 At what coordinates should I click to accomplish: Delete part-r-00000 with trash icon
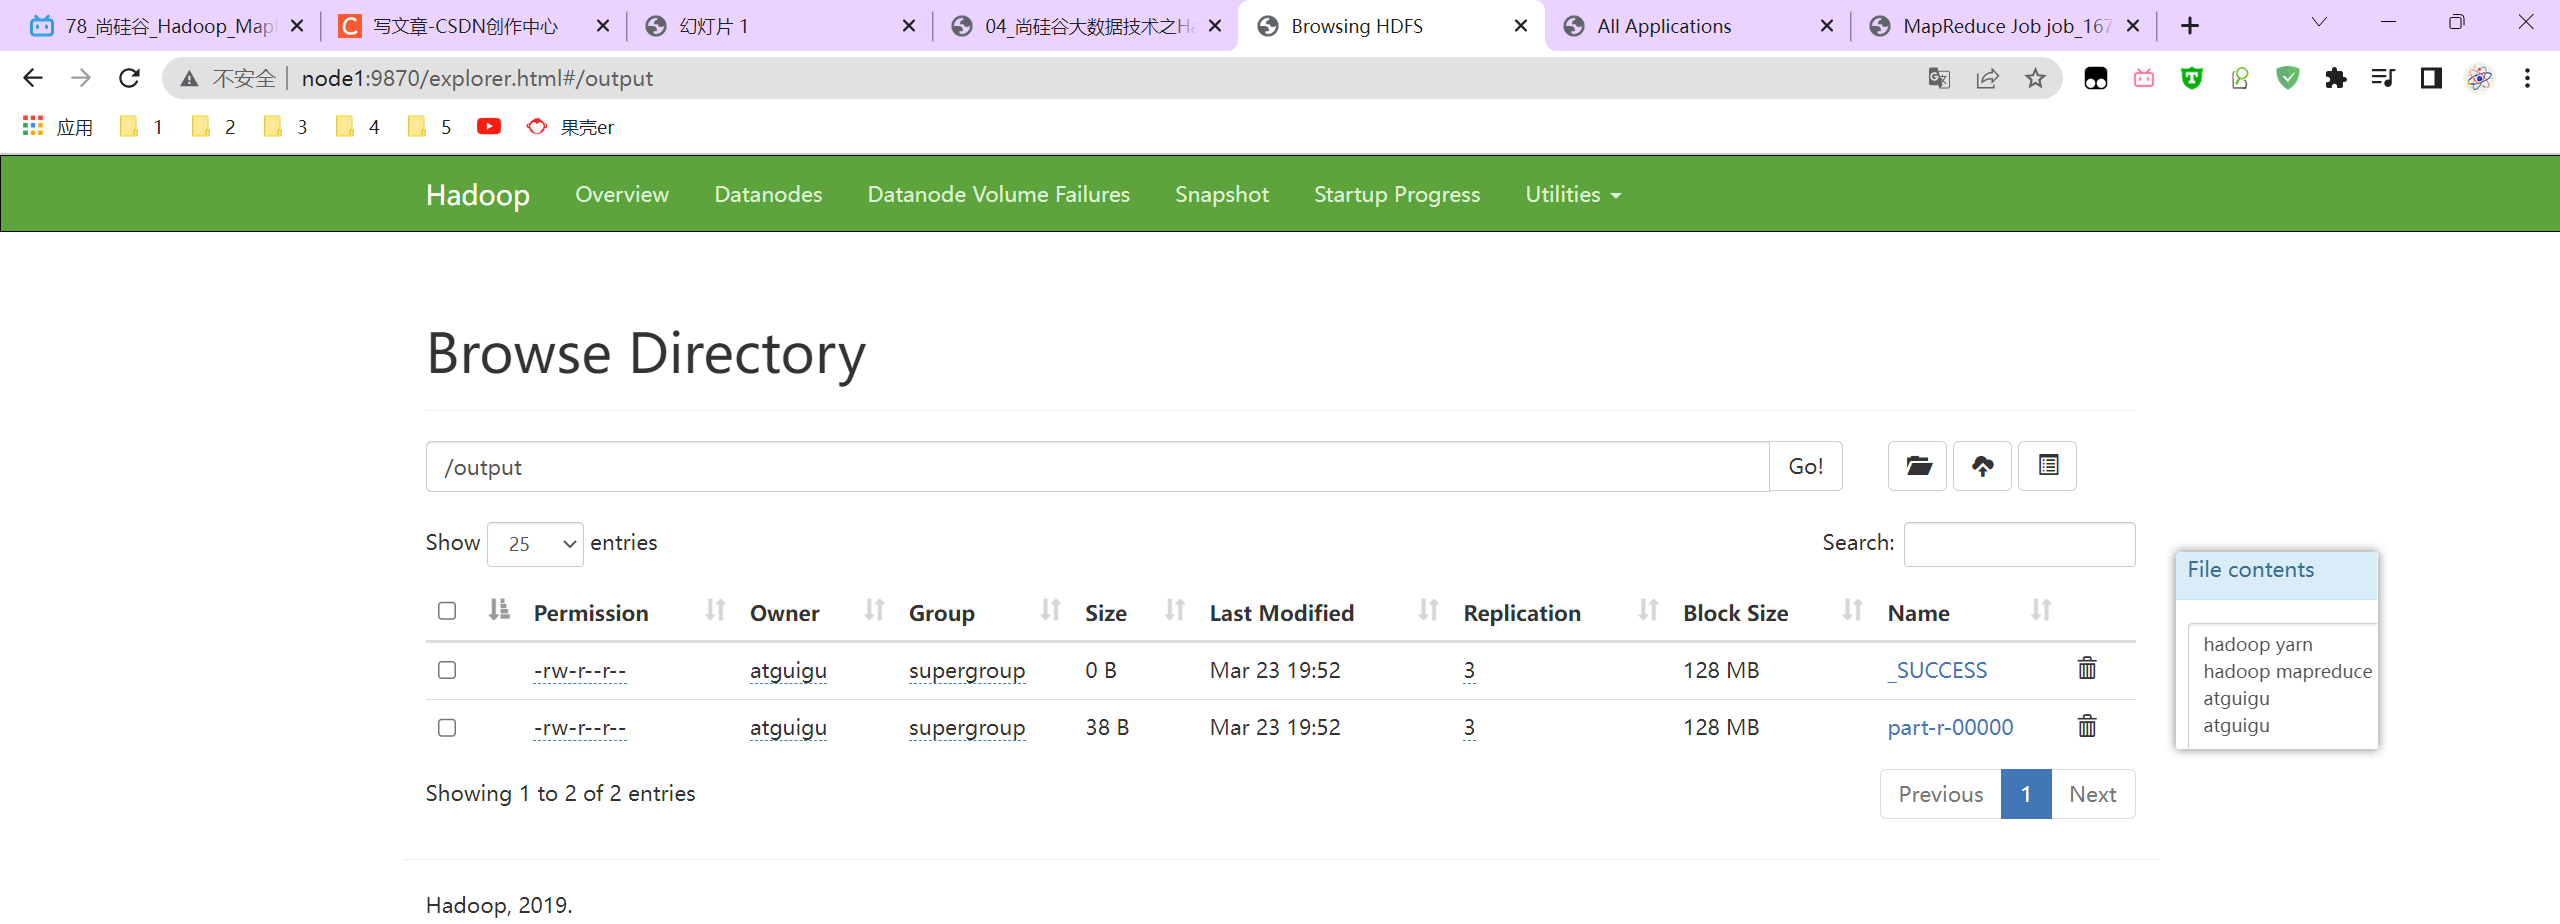[x=2087, y=726]
